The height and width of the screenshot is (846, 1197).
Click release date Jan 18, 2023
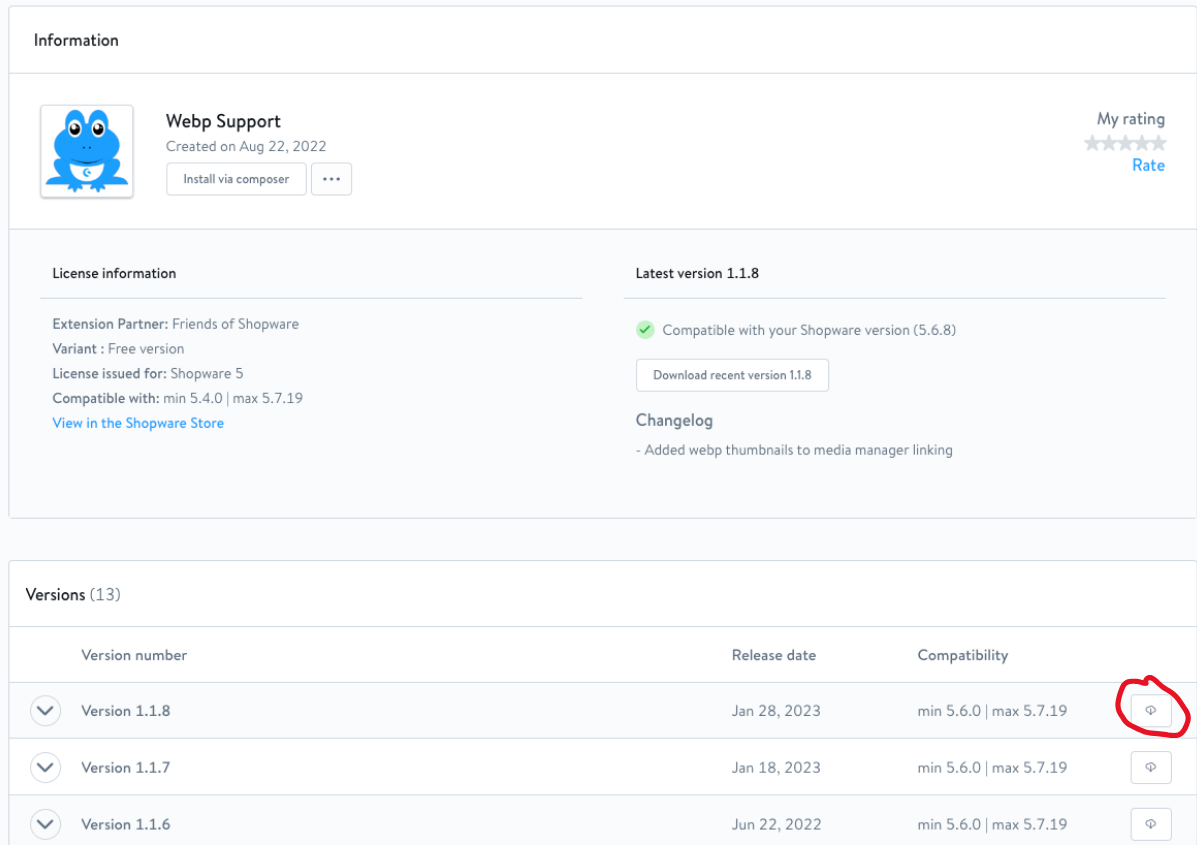point(776,767)
